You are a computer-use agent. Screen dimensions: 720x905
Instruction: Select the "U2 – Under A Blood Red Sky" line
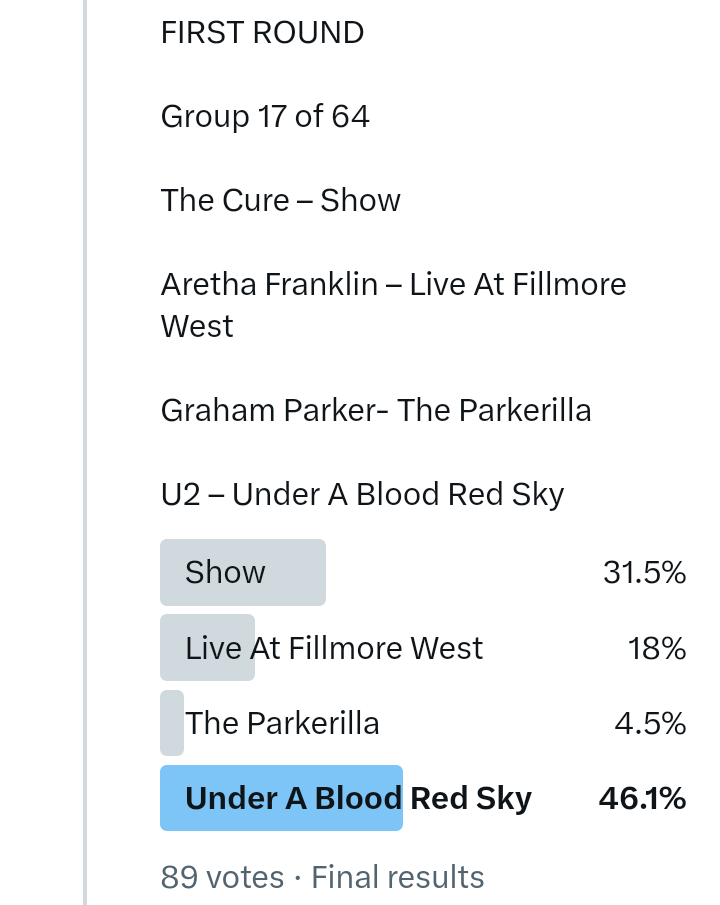tap(362, 495)
